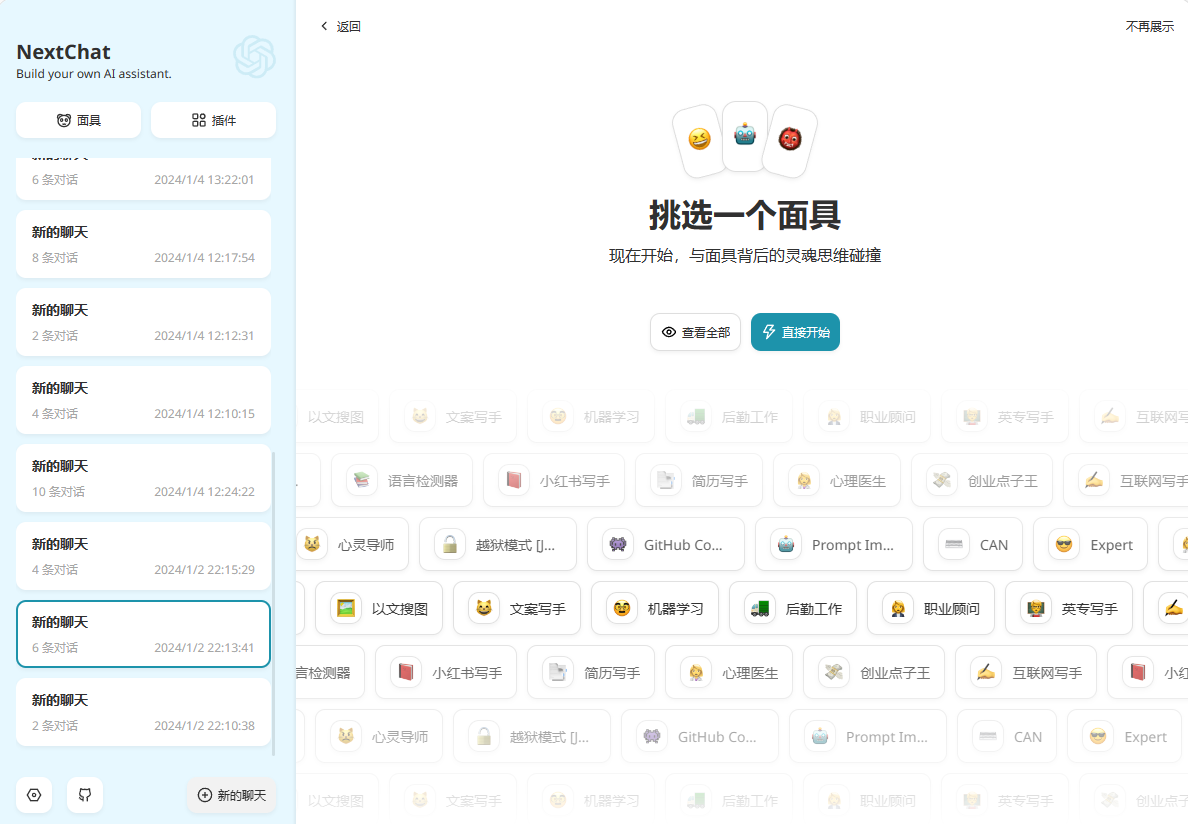The width and height of the screenshot is (1188, 824).
Task: Open the 插件 plugins tab
Action: point(213,120)
